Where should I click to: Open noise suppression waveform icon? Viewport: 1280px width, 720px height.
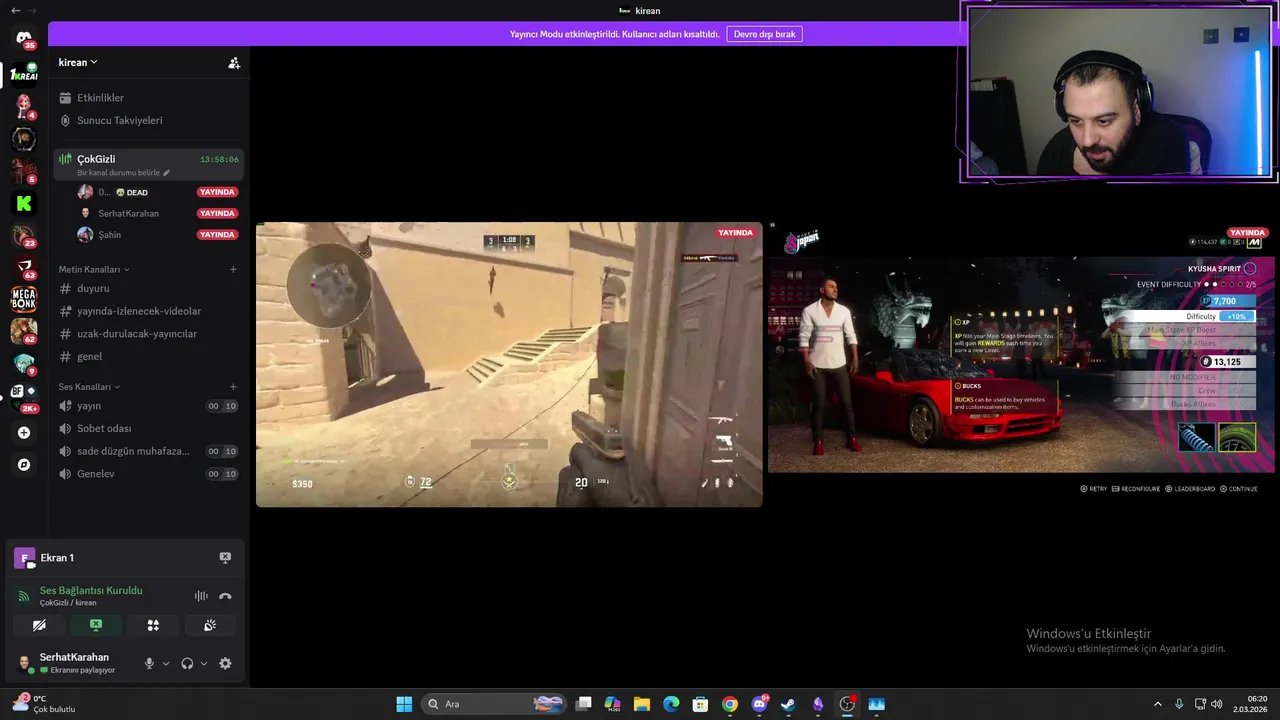click(x=201, y=596)
